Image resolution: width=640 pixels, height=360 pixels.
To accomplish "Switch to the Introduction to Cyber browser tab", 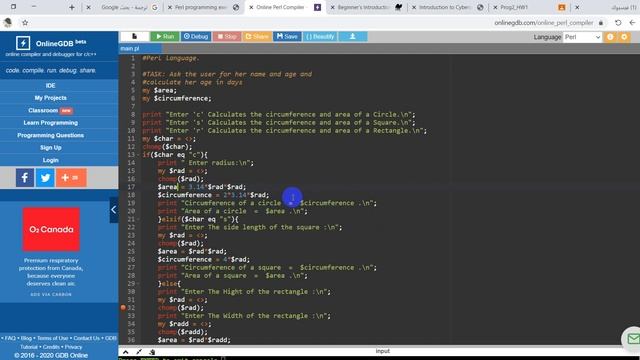I will (447, 7).
